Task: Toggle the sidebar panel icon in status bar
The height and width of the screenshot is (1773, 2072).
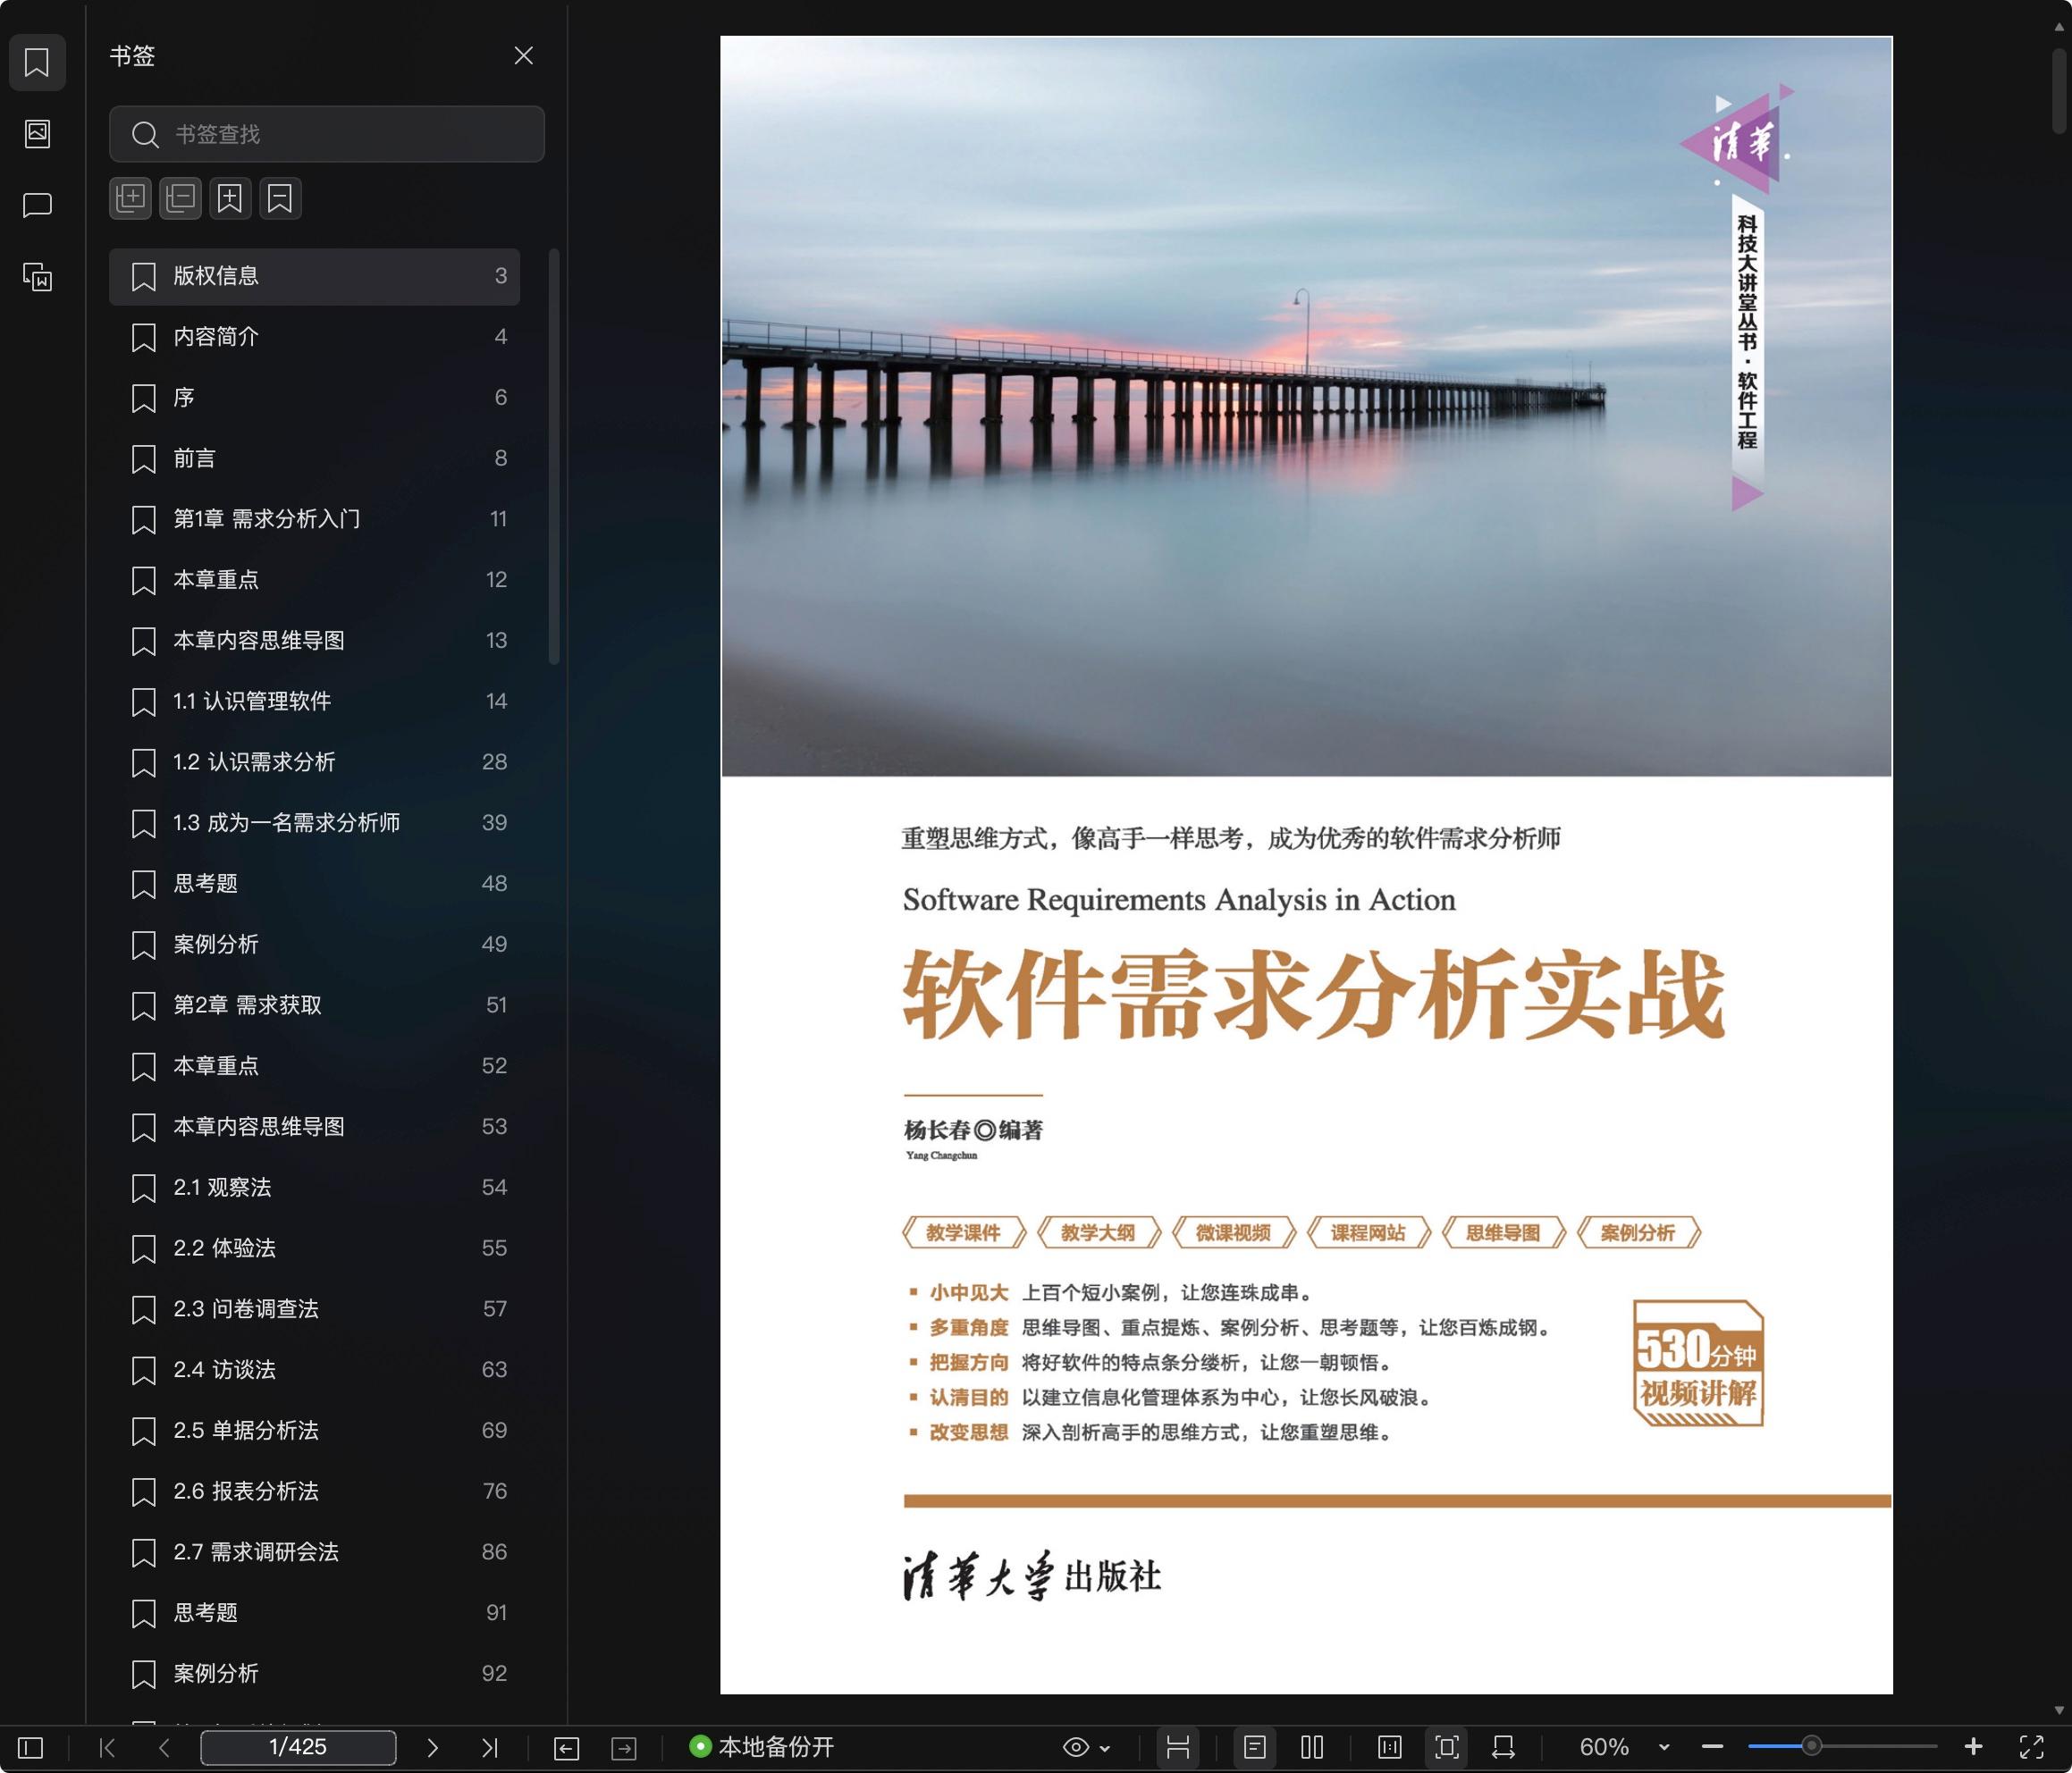Action: [31, 1747]
